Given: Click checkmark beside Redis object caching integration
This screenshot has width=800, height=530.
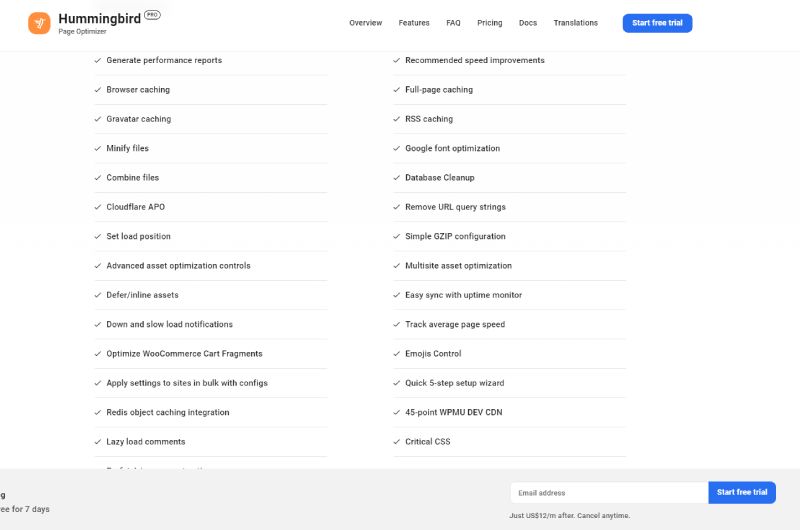Looking at the screenshot, I should [98, 412].
